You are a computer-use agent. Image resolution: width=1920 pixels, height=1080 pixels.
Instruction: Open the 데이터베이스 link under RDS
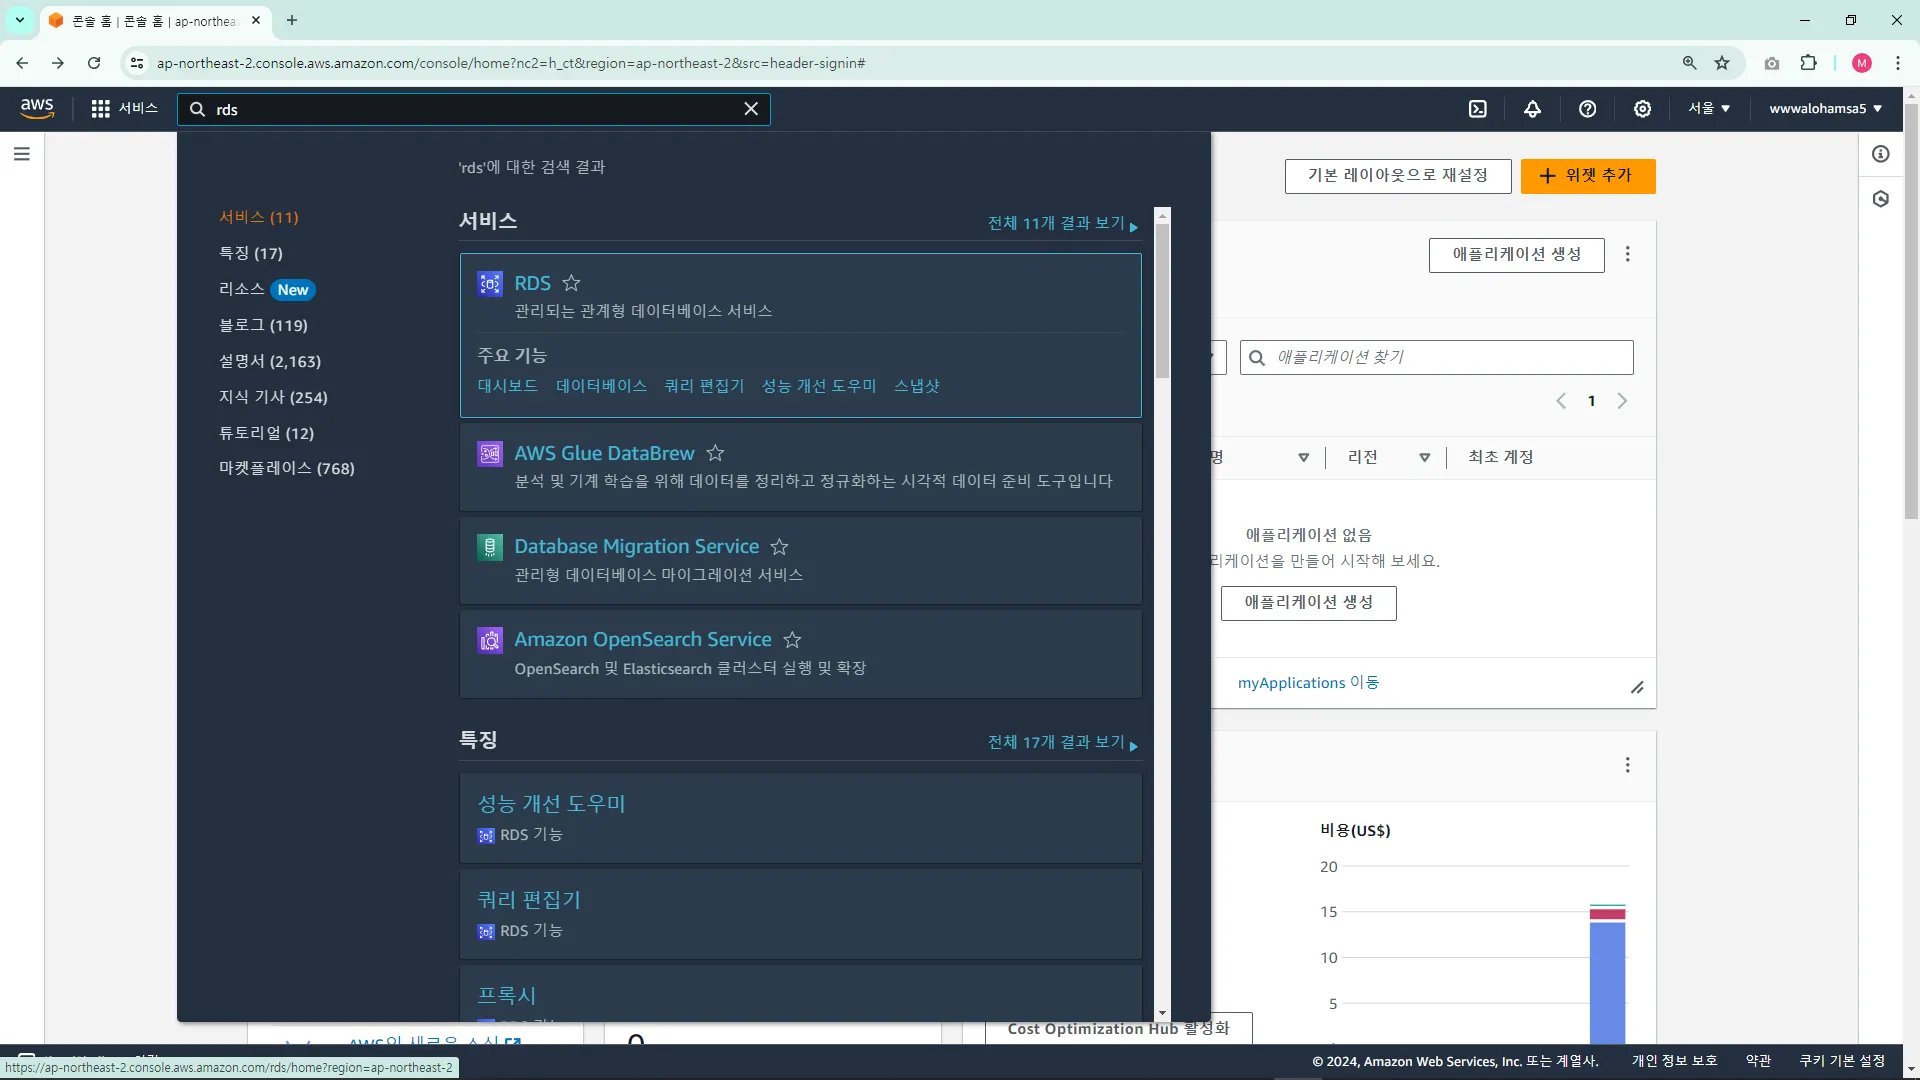[x=601, y=386]
